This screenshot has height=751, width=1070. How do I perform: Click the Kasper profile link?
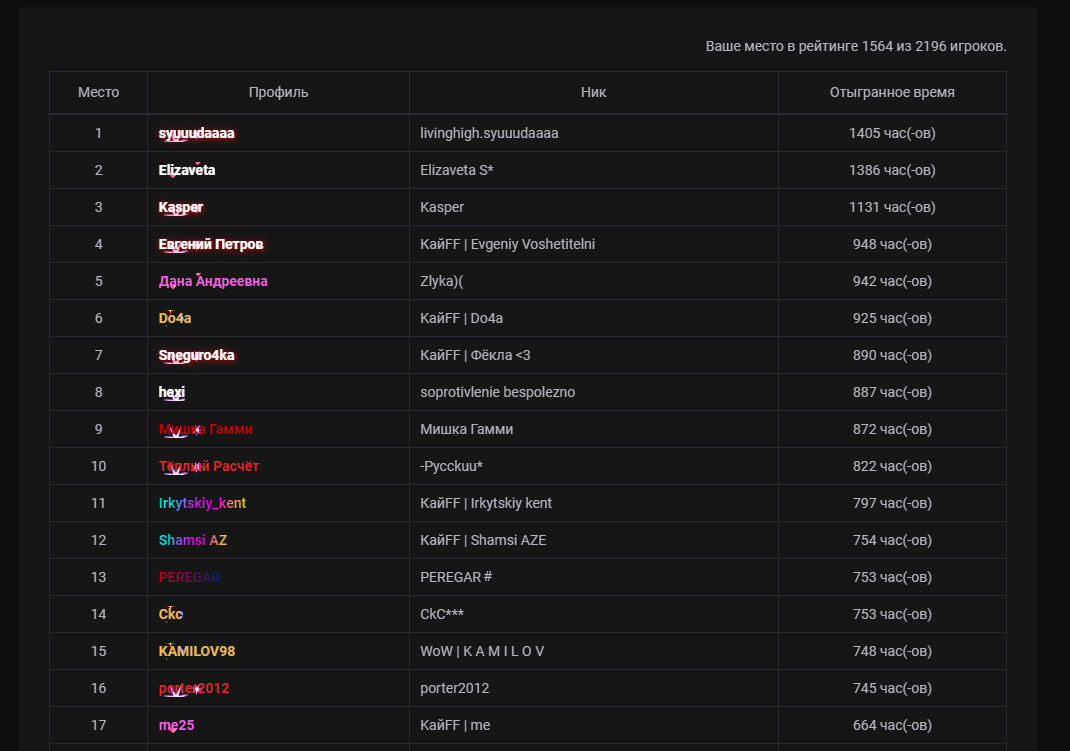(181, 207)
